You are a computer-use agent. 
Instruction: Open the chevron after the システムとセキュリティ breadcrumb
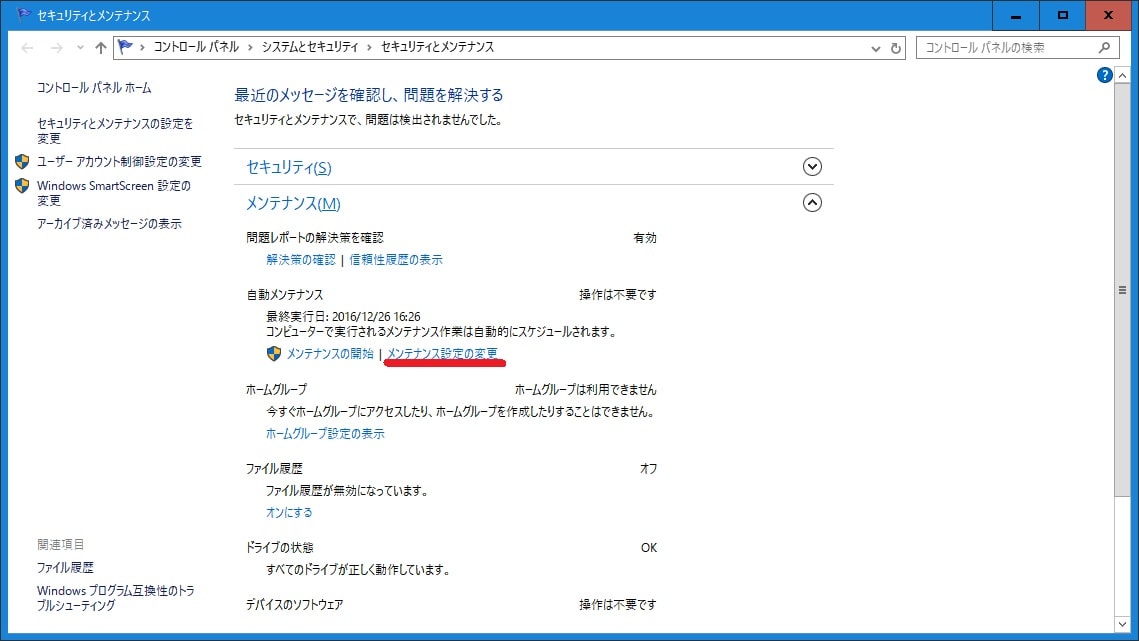click(369, 47)
